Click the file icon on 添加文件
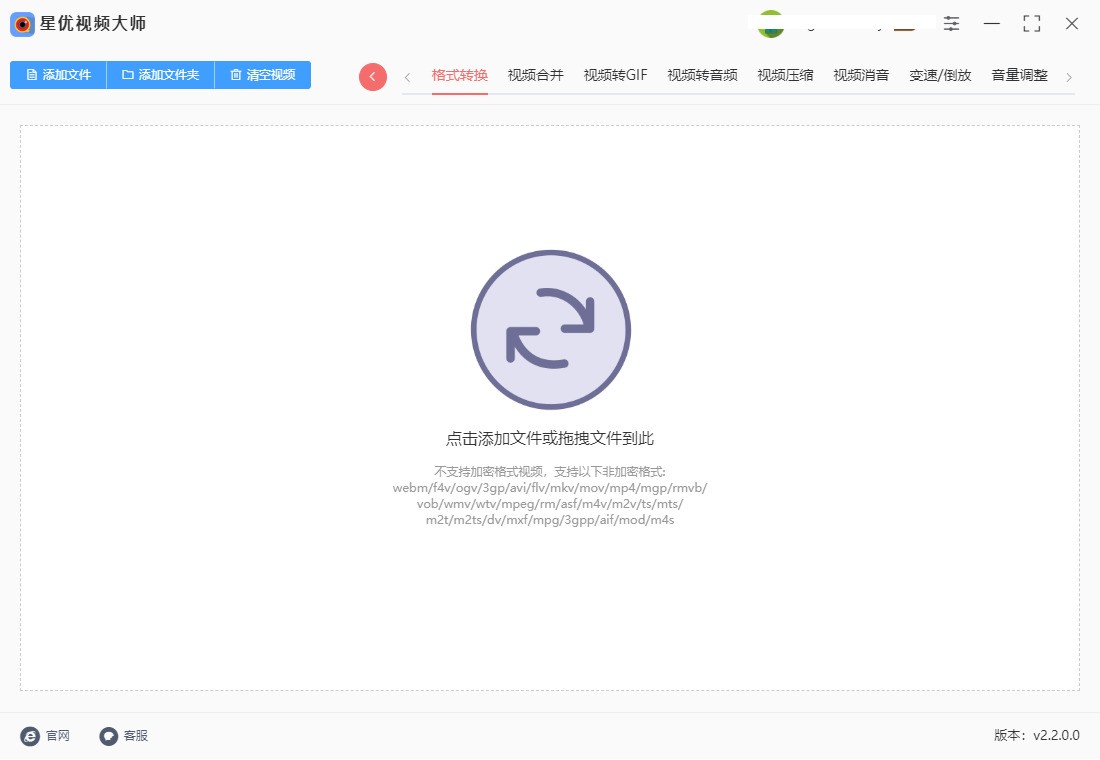1100x760 pixels. point(31,74)
